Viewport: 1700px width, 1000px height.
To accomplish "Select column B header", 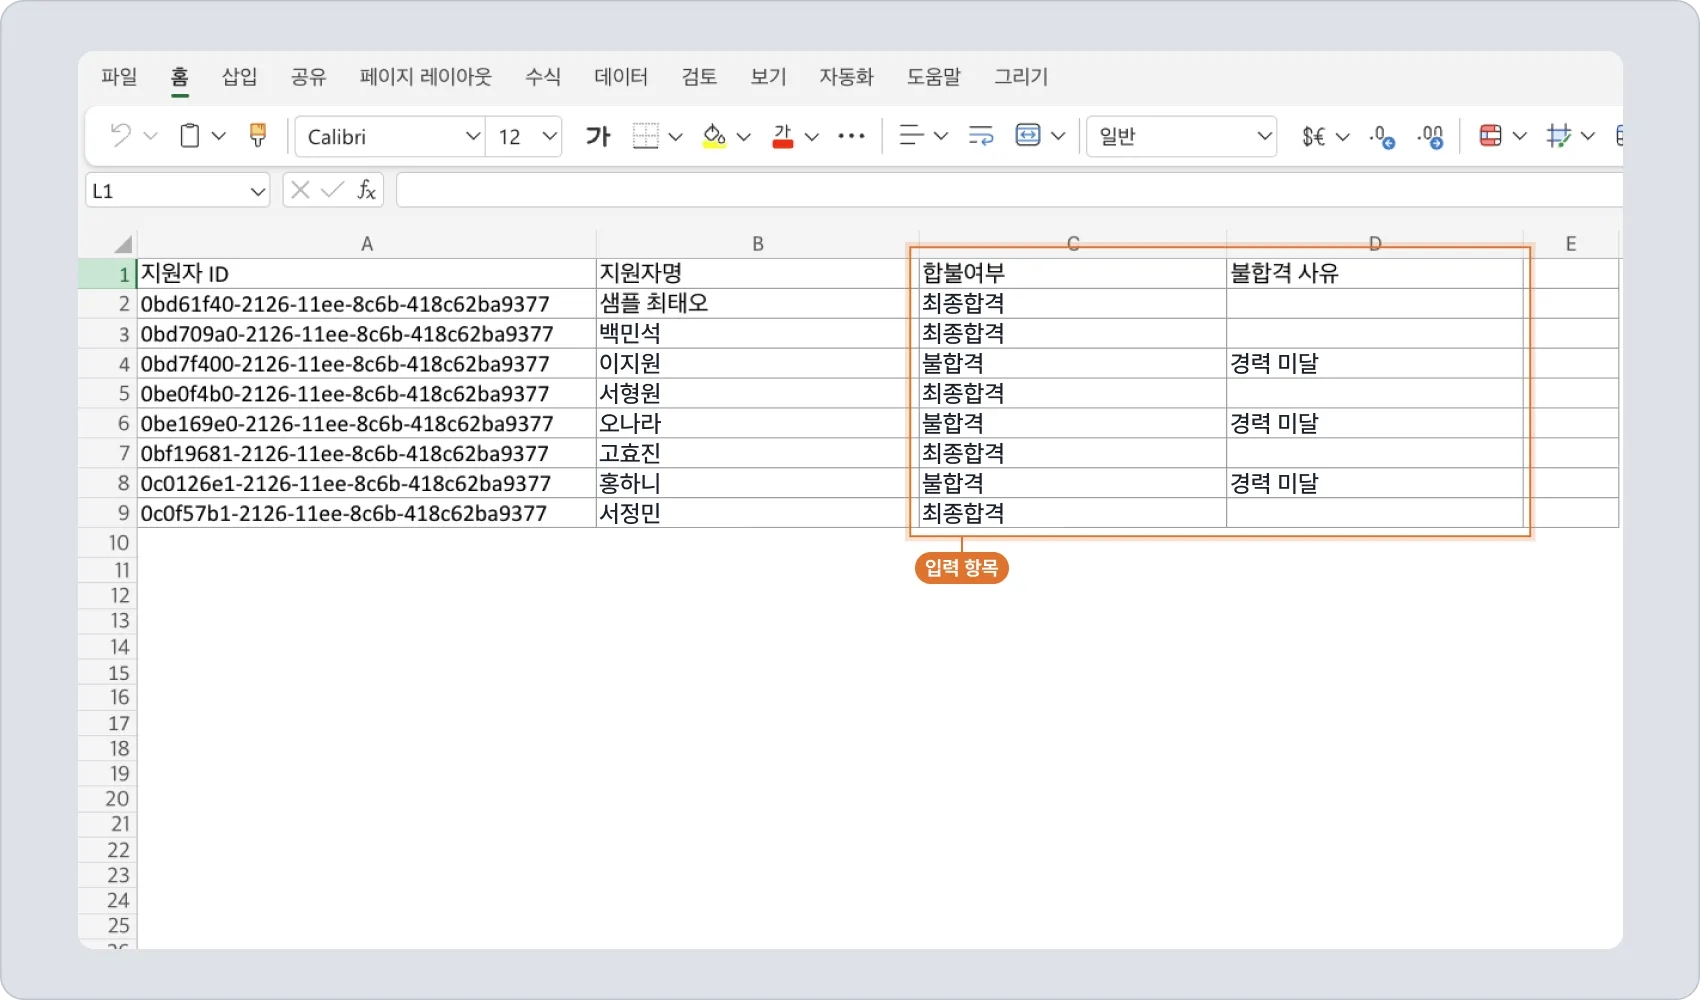I will (757, 244).
